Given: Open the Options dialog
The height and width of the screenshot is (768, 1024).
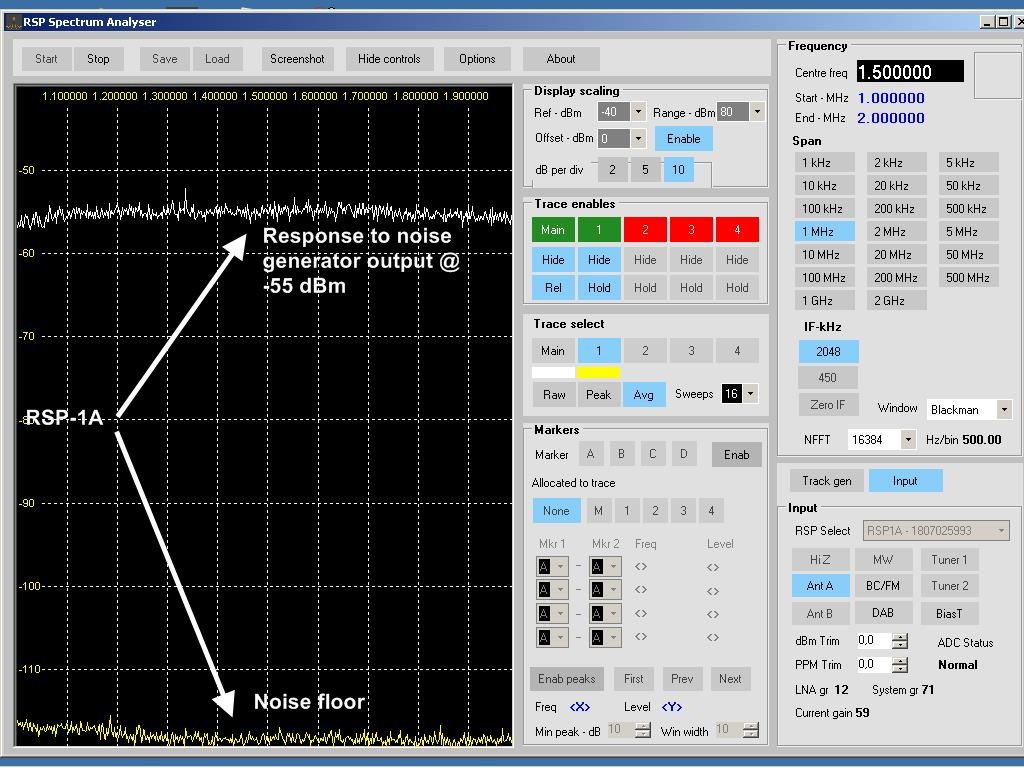Looking at the screenshot, I should [477, 59].
